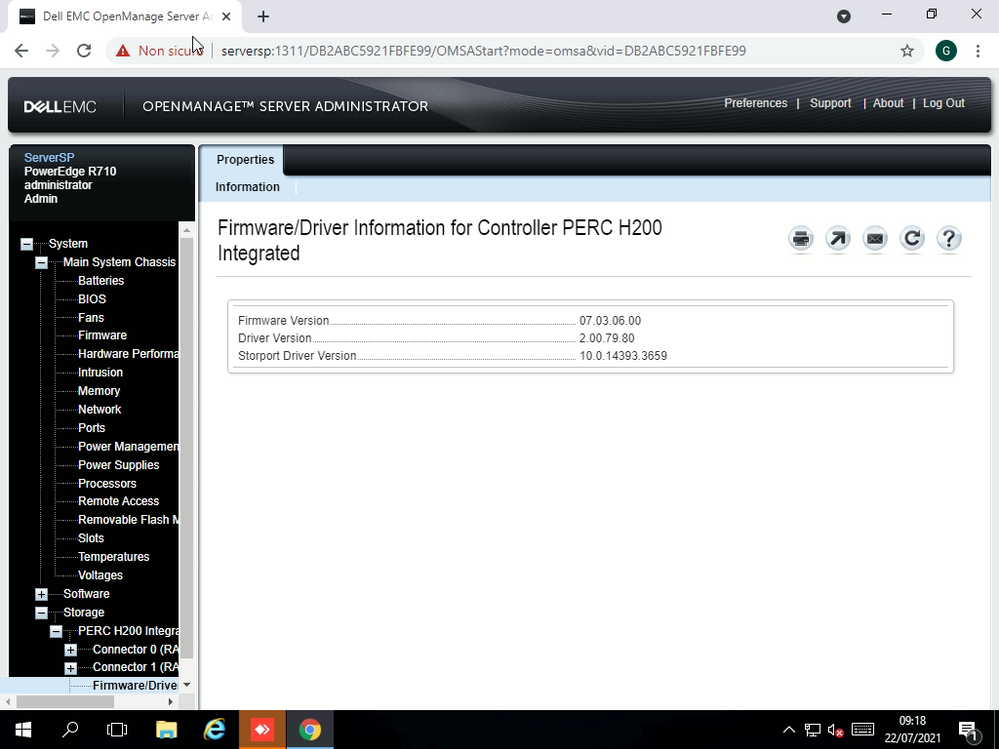Screen dimensions: 999x749
Task: Select Processors tree item
Action: (107, 484)
